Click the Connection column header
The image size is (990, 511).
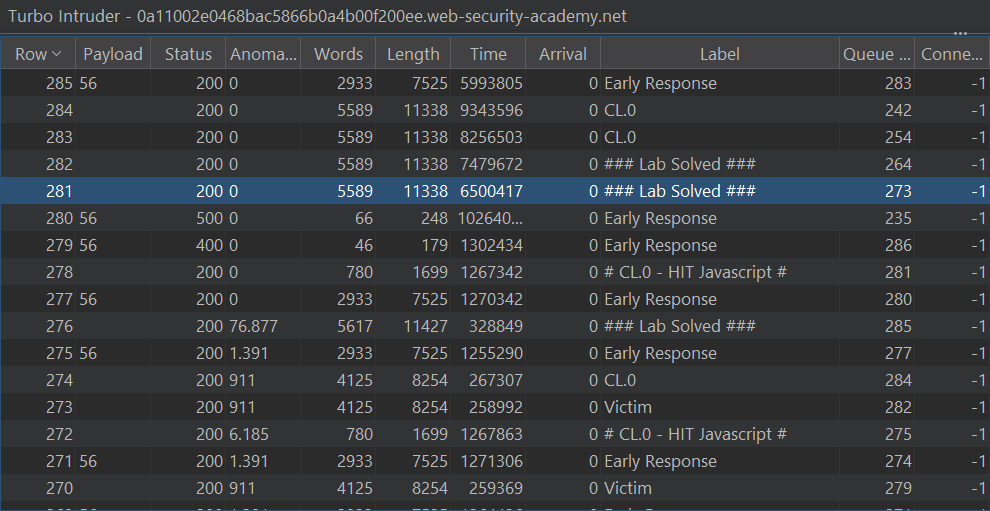coord(951,54)
